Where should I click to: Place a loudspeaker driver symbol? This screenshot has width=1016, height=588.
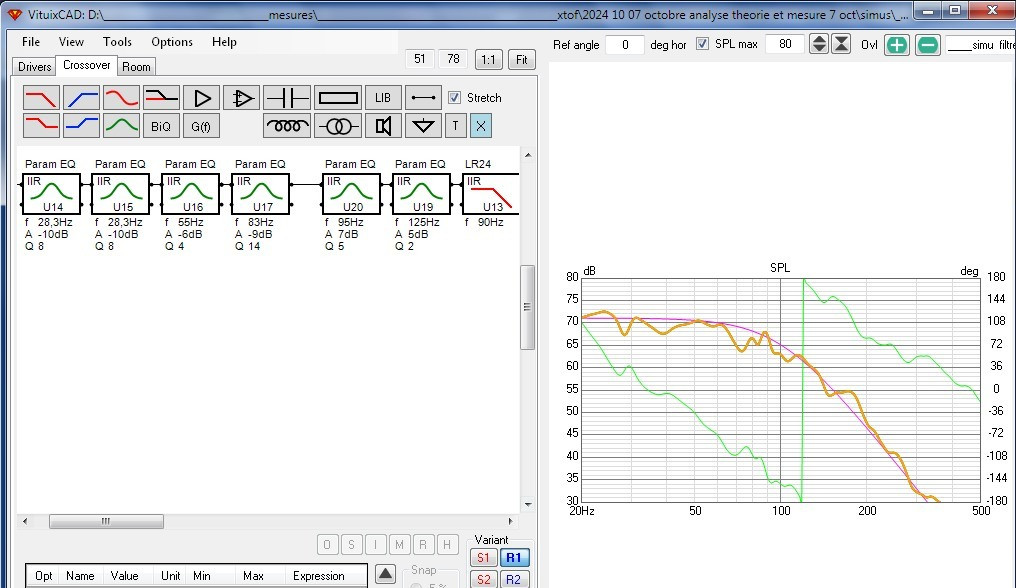coord(382,126)
